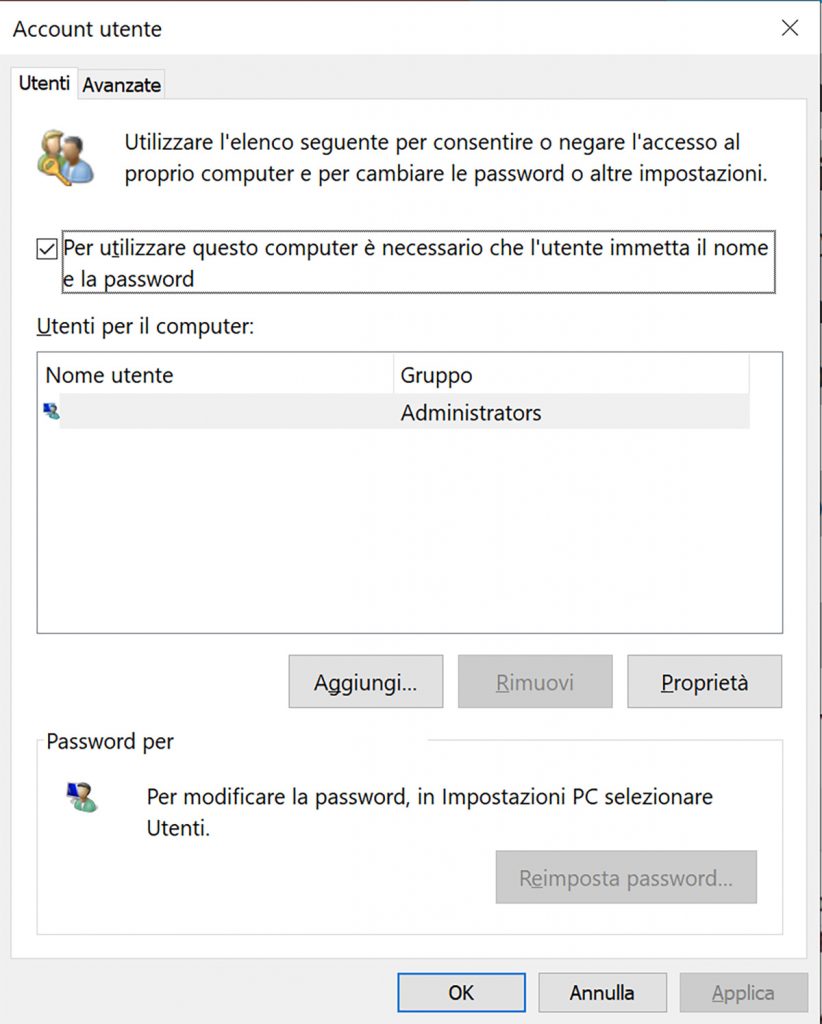This screenshot has width=822, height=1024.
Task: Click the Reimposta password button
Action: [x=626, y=877]
